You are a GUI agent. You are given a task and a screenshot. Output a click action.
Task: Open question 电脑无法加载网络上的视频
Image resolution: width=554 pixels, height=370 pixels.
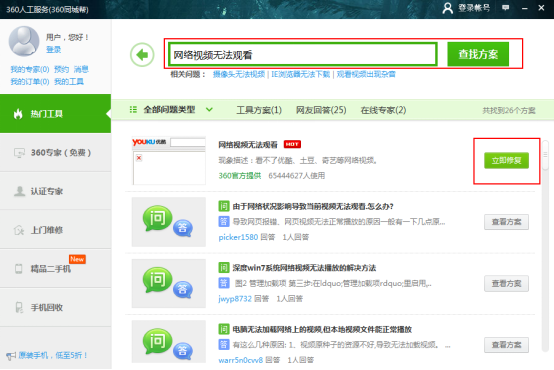pyautogui.click(x=322, y=329)
